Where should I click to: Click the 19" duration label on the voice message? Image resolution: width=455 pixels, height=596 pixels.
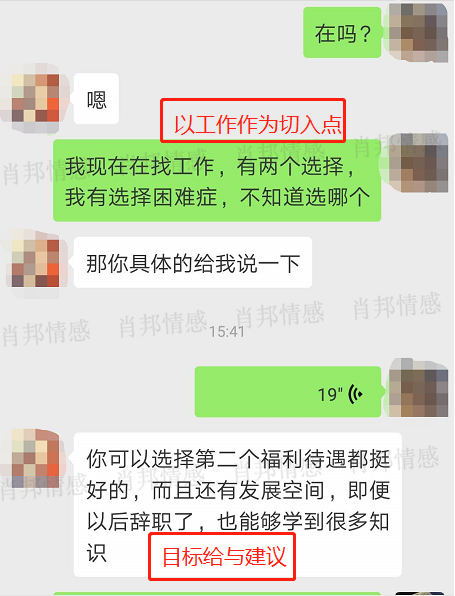coord(330,395)
